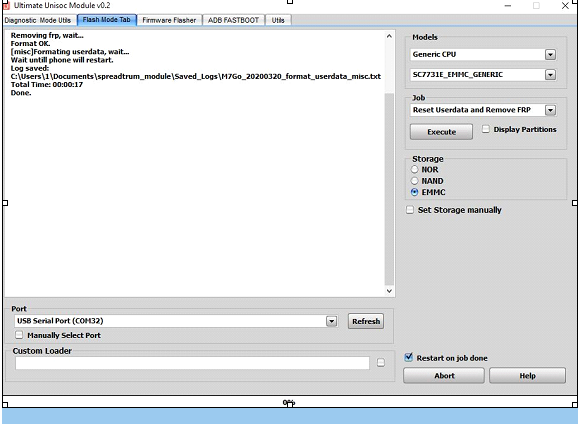
Task: Expand the USB Serial Port dropdown arrow
Action: pos(331,322)
